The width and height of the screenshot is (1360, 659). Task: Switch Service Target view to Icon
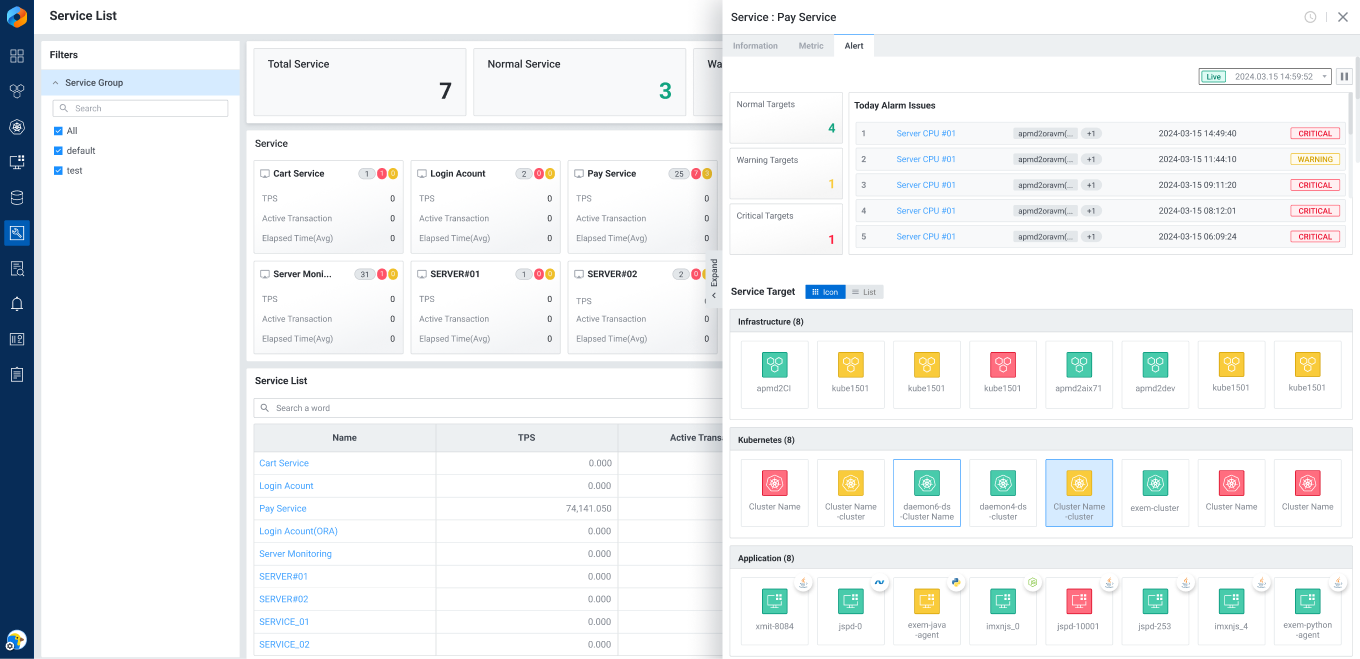825,292
